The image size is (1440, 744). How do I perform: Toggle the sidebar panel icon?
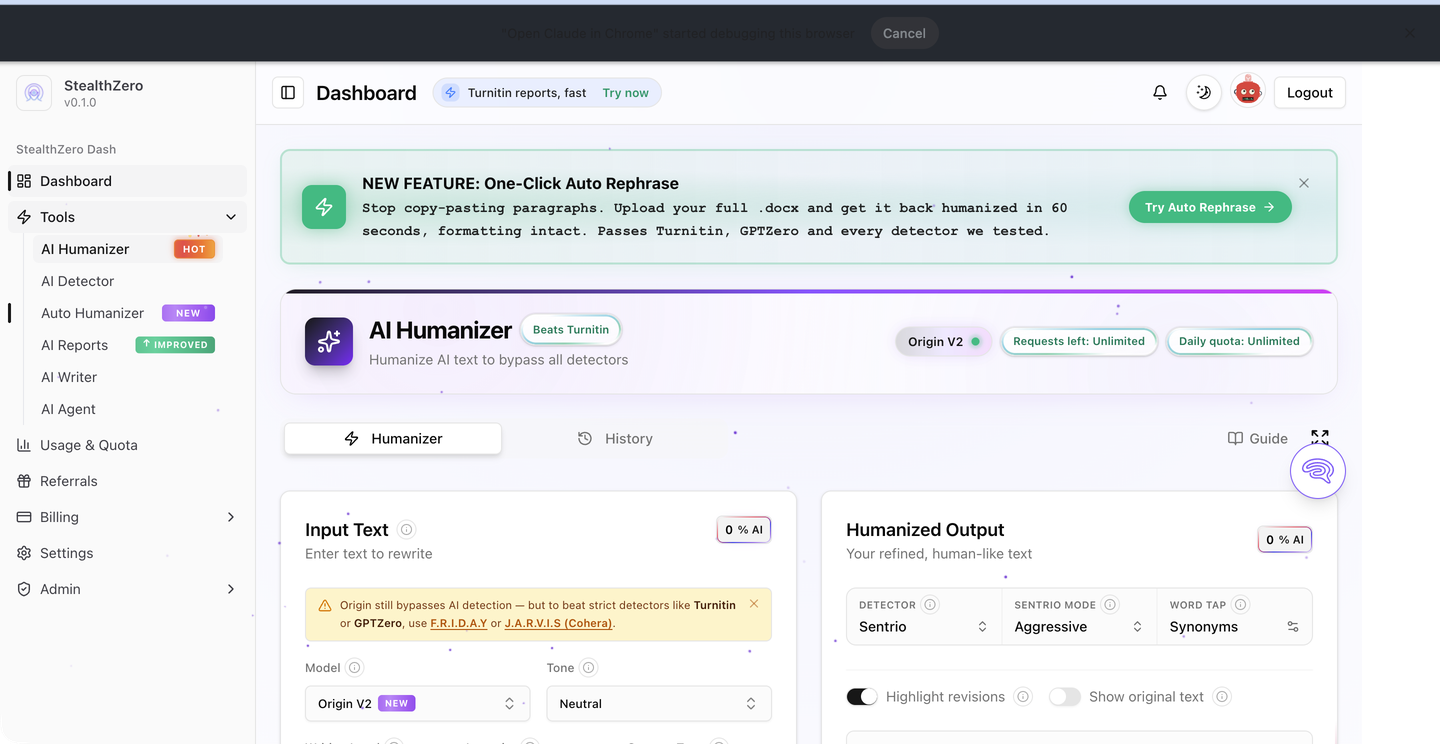click(x=288, y=93)
